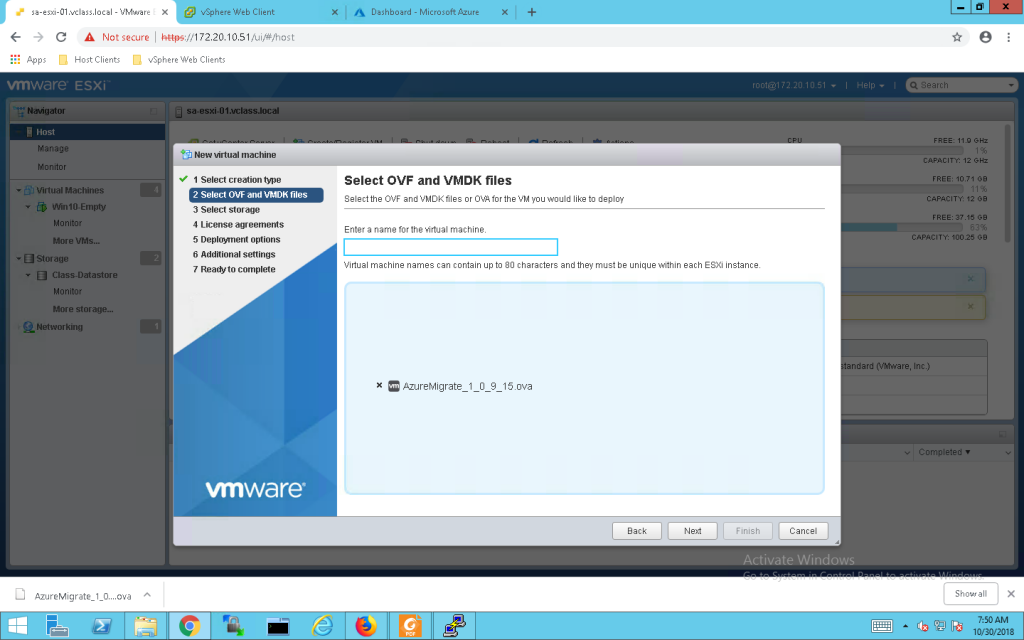Launch PowerShell from the taskbar
The image size is (1024, 640).
click(x=101, y=626)
